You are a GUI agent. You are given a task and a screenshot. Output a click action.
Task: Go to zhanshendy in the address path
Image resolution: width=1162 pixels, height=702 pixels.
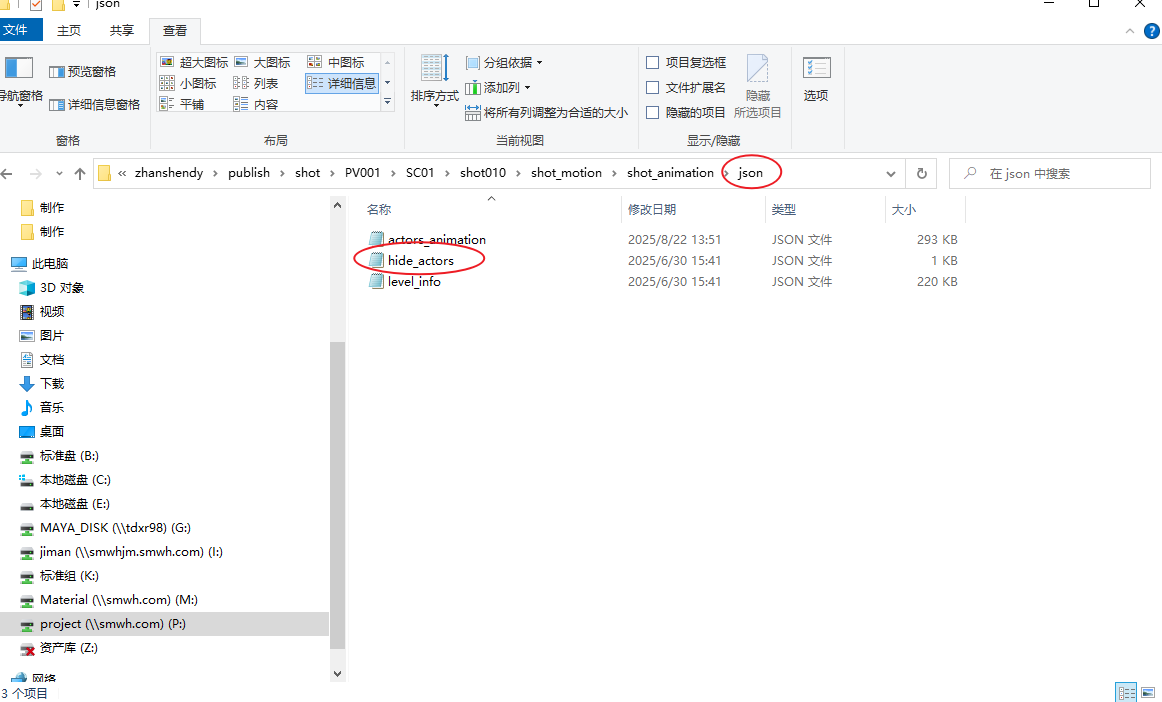169,173
